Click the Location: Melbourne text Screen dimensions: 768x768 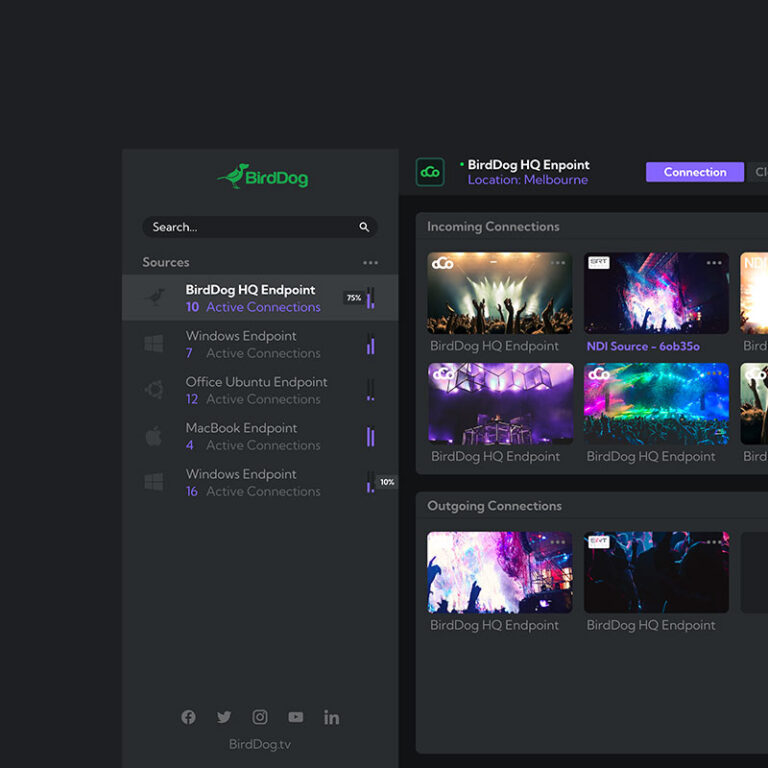point(528,180)
